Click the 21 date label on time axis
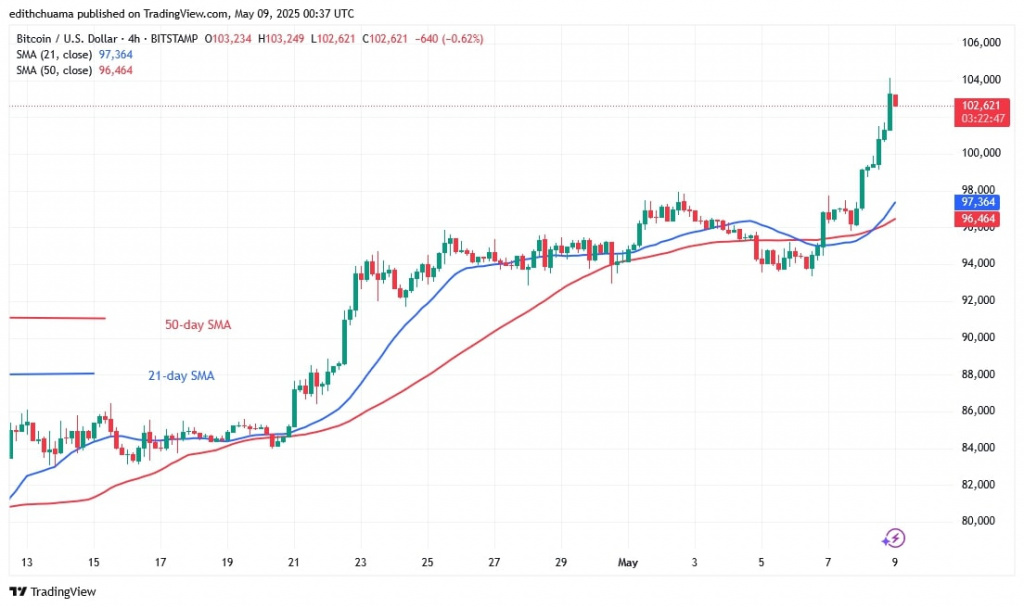Viewport: 1024px width, 608px height. pos(293,562)
